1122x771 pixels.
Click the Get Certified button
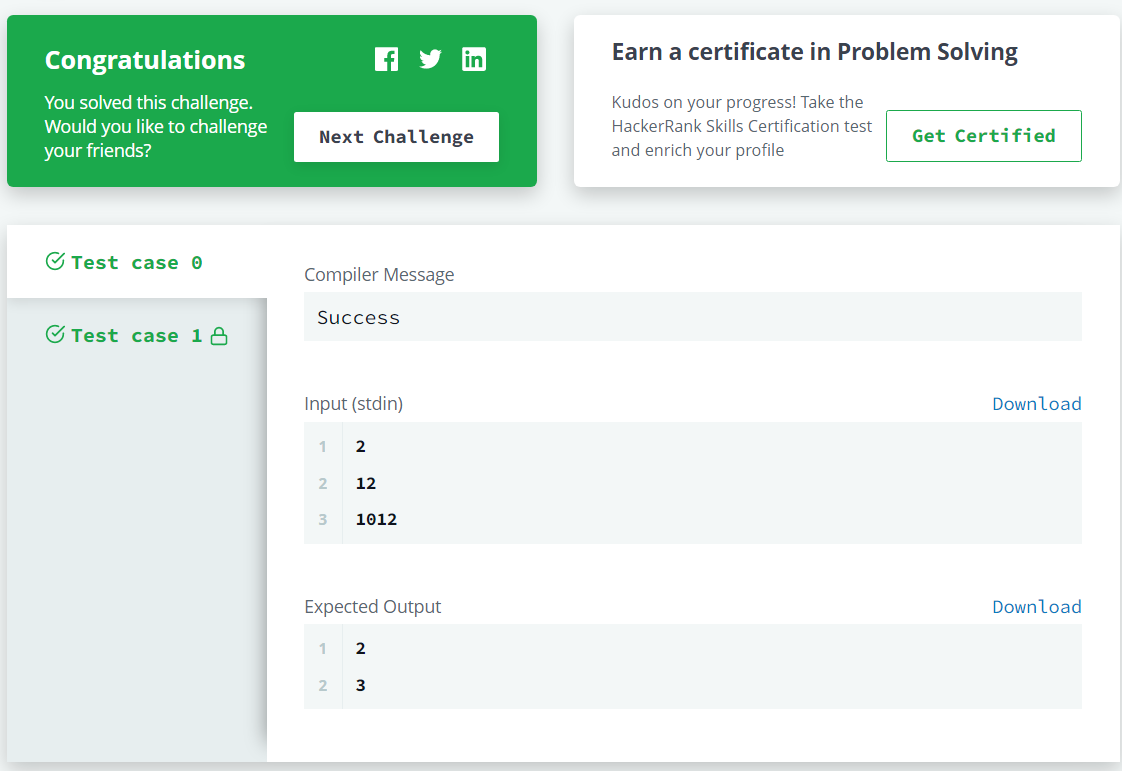(x=983, y=136)
